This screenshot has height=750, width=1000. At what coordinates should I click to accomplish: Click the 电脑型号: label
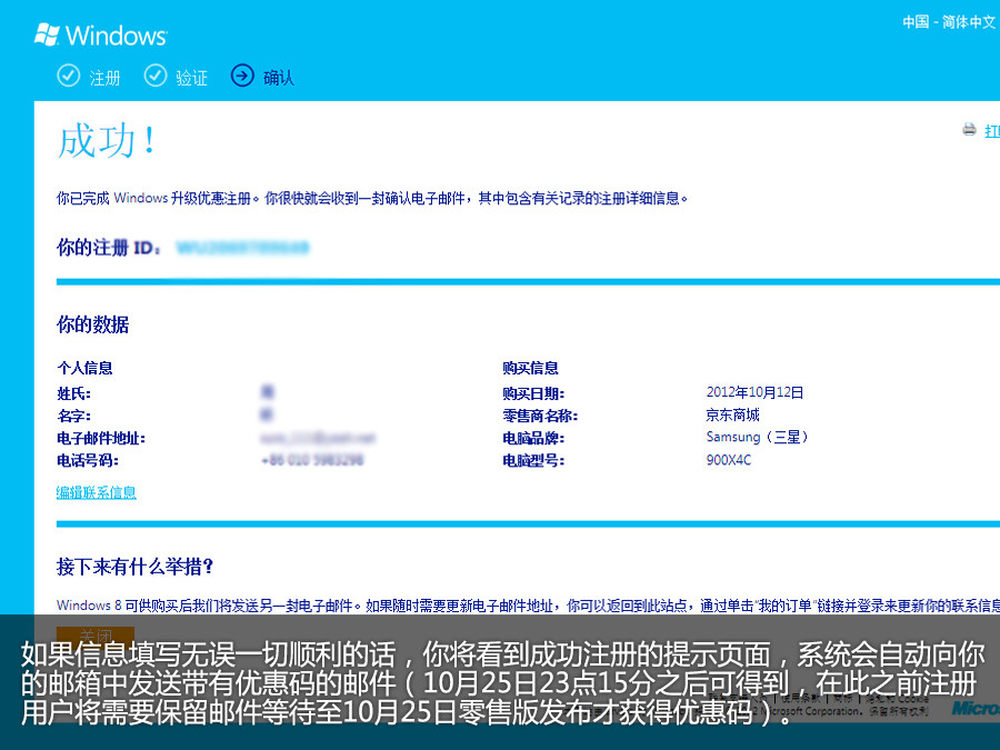(x=534, y=460)
